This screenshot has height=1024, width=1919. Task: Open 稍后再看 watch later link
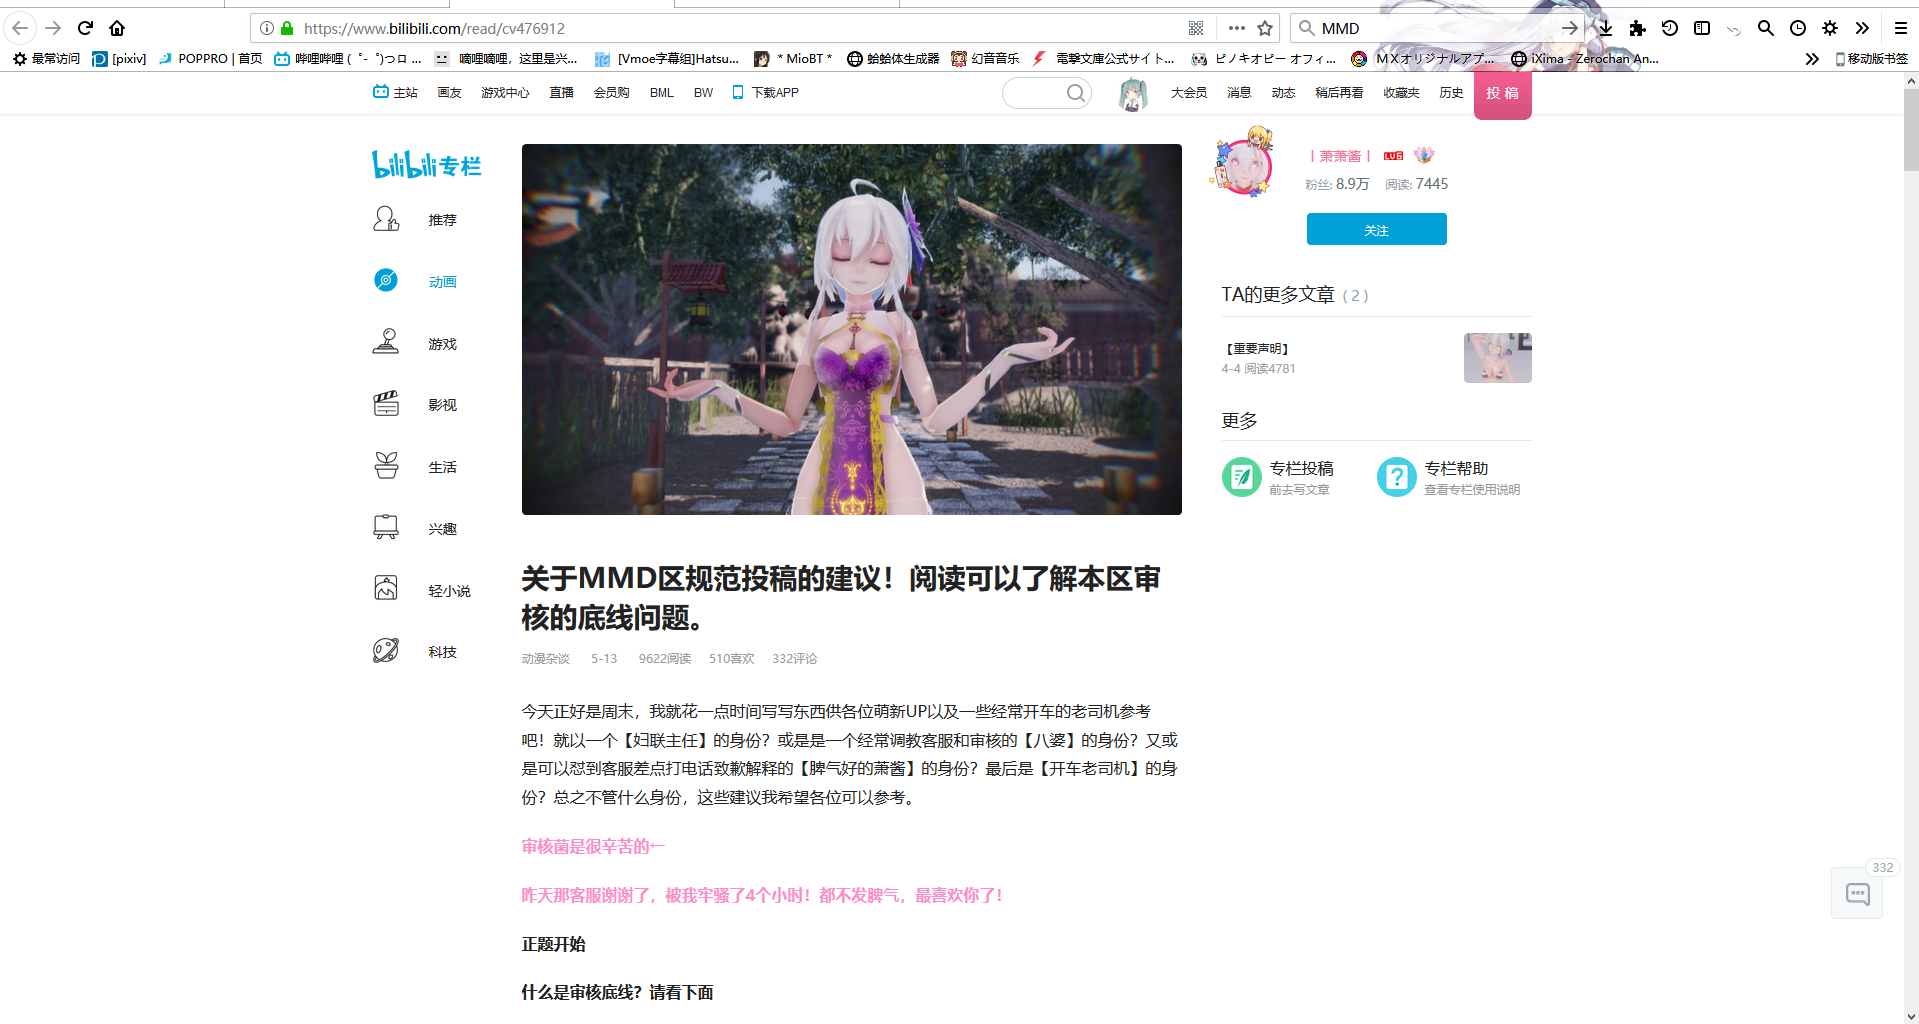pyautogui.click(x=1339, y=92)
